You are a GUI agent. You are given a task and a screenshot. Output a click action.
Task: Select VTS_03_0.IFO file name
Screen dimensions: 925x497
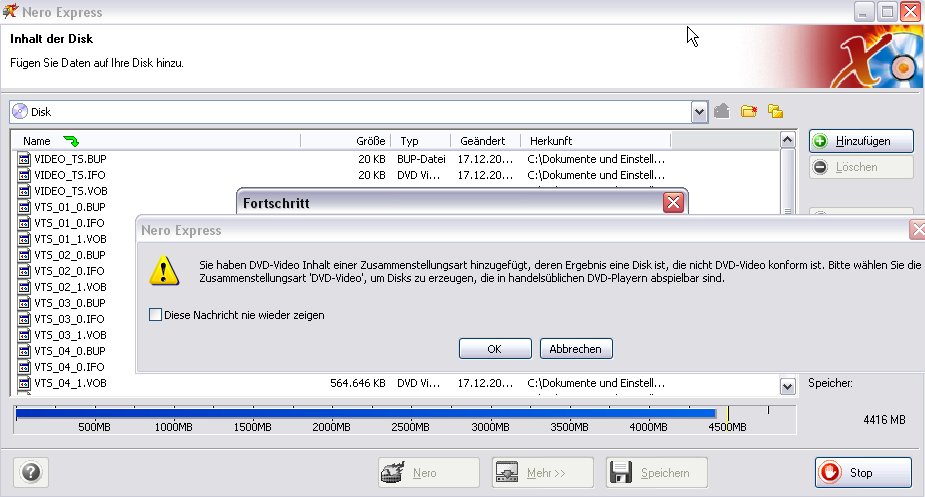(x=69, y=319)
